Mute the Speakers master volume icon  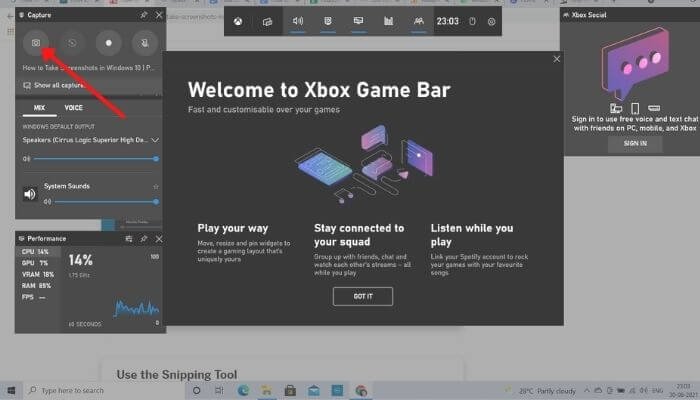click(26, 158)
